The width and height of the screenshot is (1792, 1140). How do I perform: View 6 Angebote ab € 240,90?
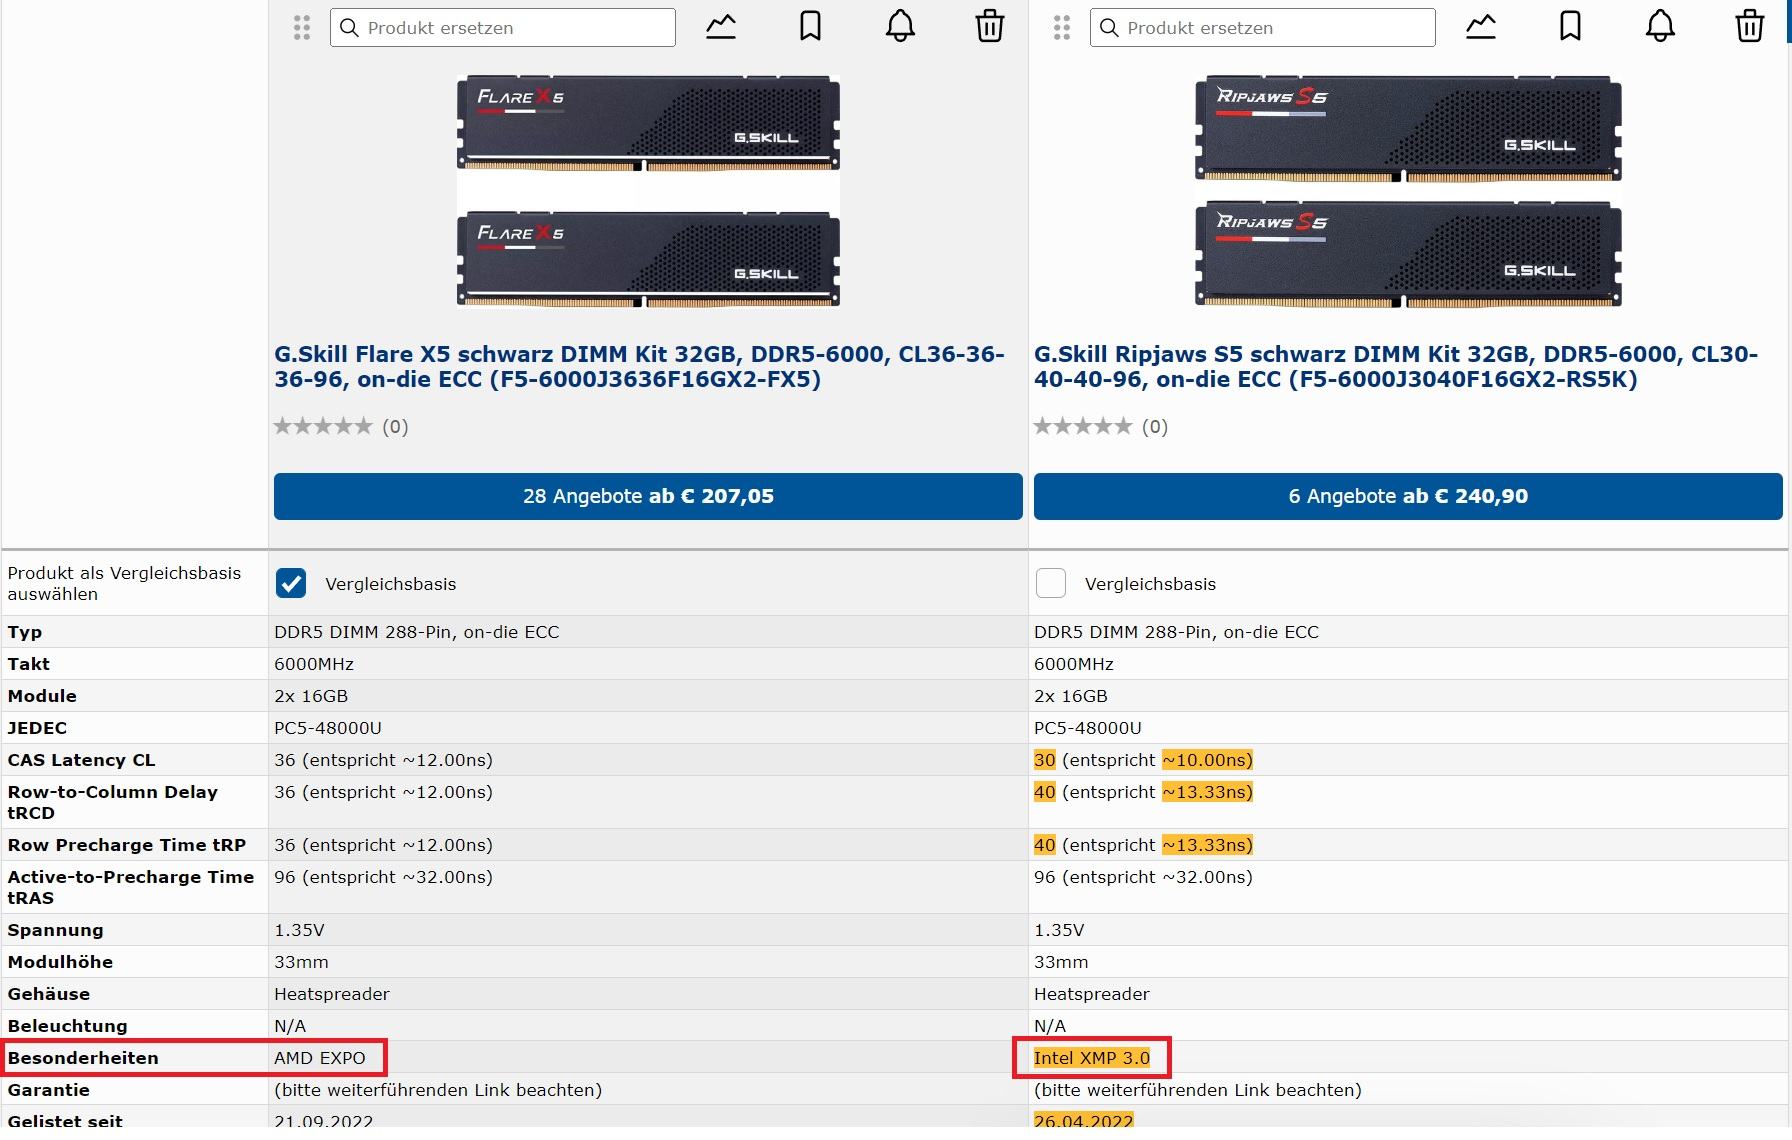1408,496
